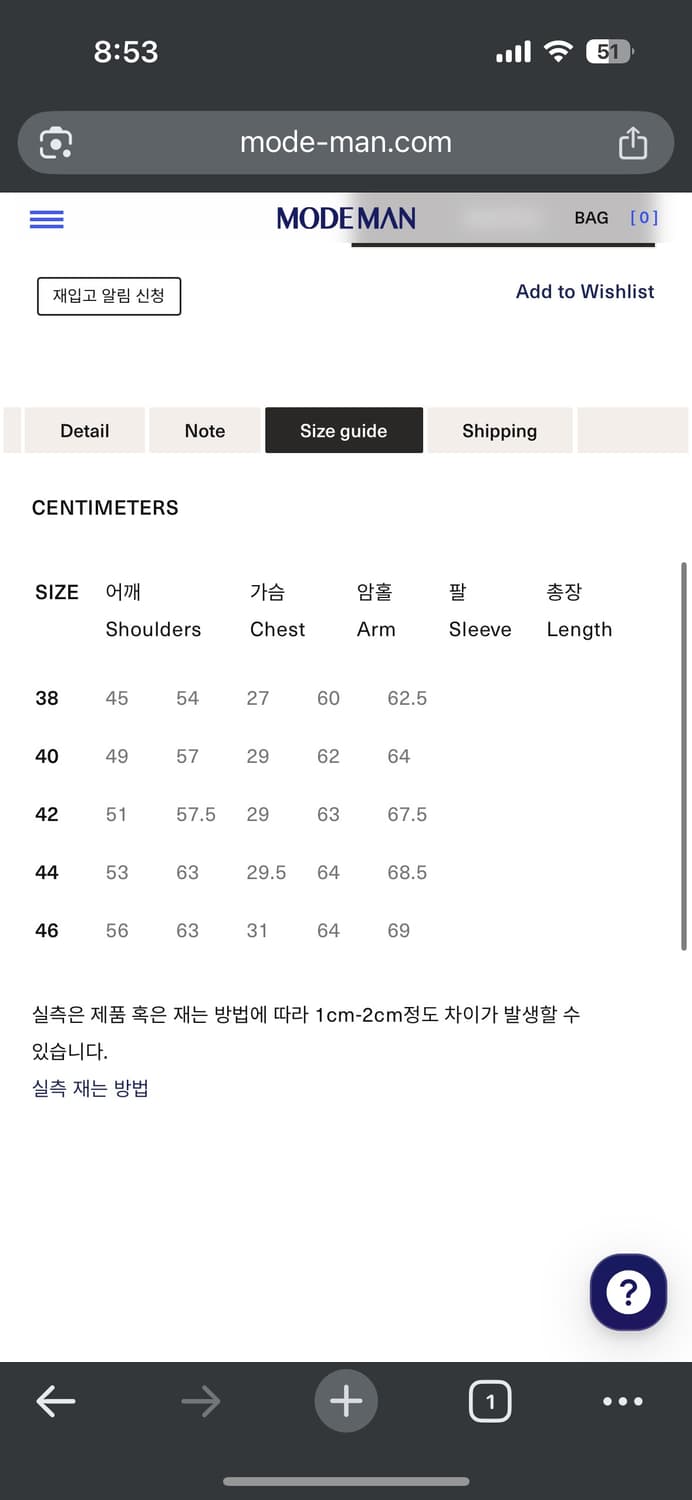The image size is (692, 1500).
Task: Open the tab switcher showing 1 tab
Action: pyautogui.click(x=490, y=1401)
